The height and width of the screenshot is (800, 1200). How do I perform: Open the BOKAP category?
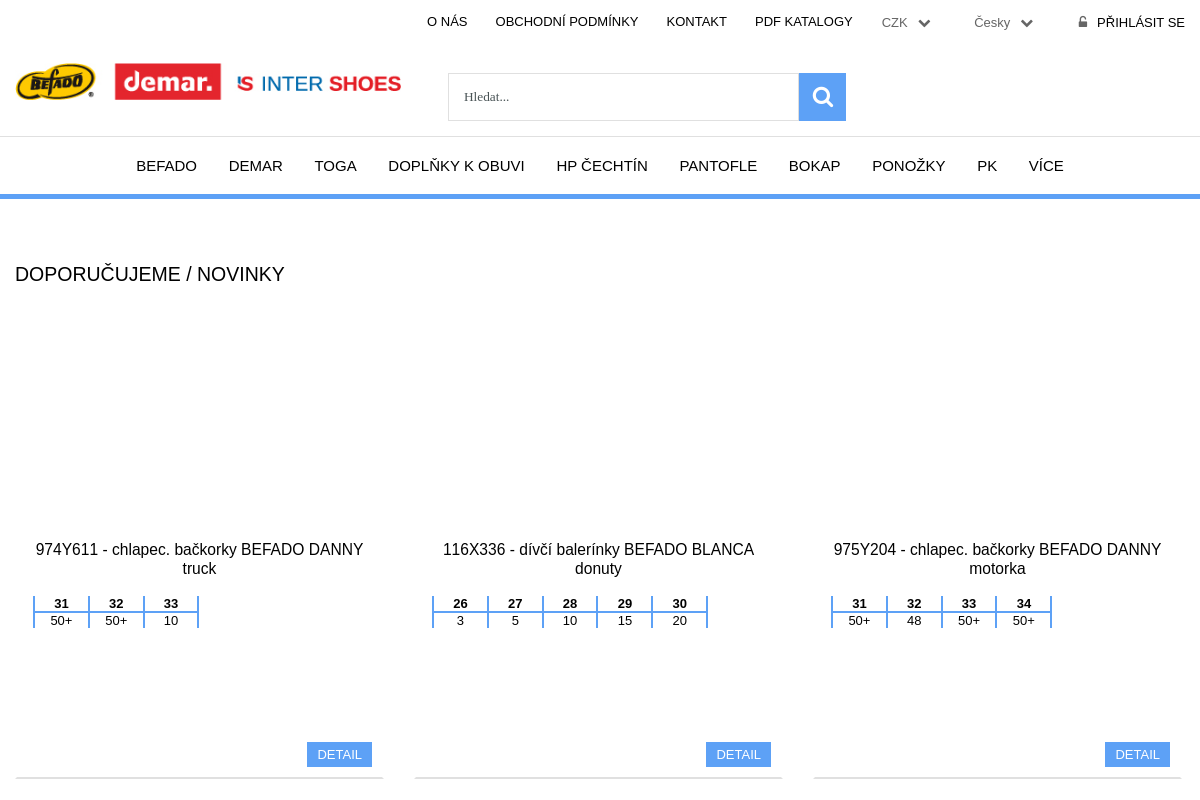815,166
